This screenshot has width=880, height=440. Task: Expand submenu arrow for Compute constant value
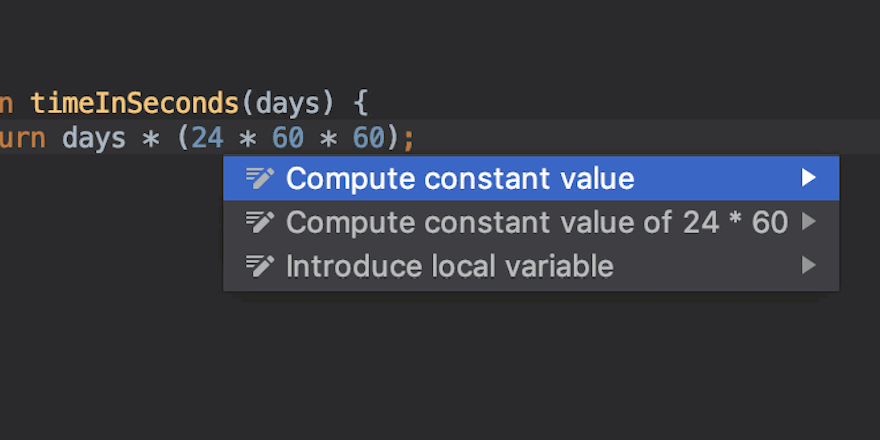point(809,179)
